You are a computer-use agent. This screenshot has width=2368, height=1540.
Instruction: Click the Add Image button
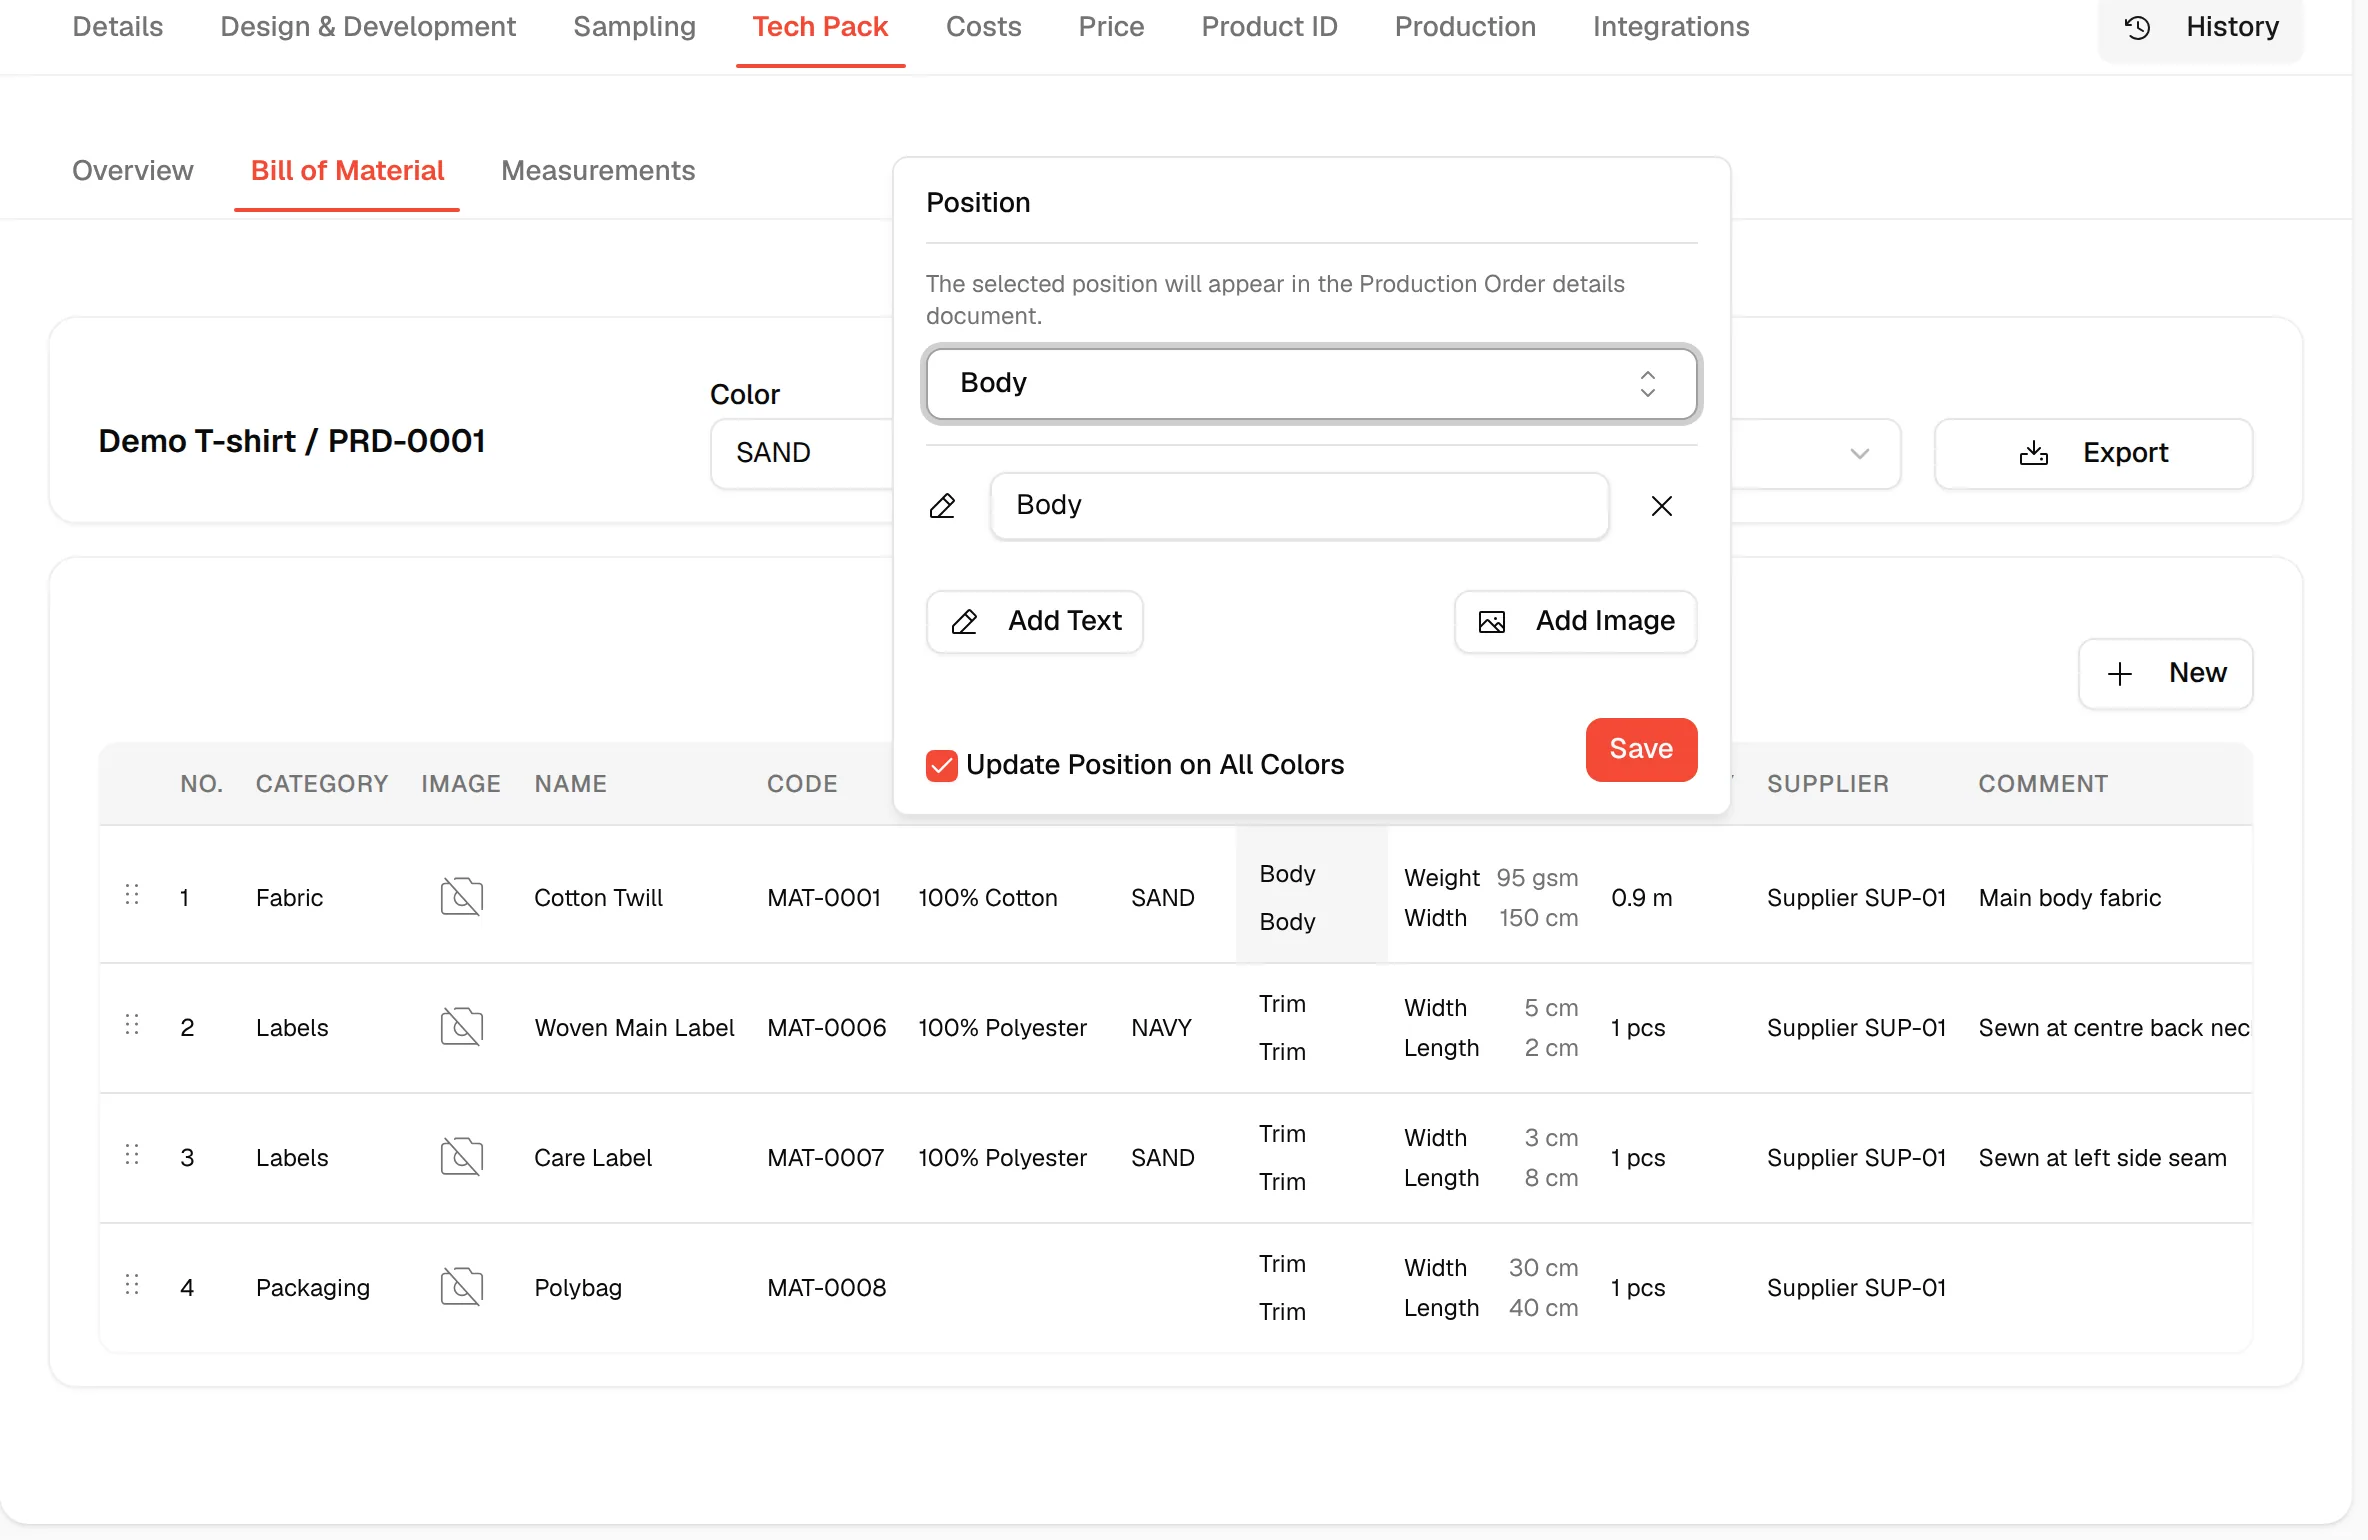tap(1576, 622)
